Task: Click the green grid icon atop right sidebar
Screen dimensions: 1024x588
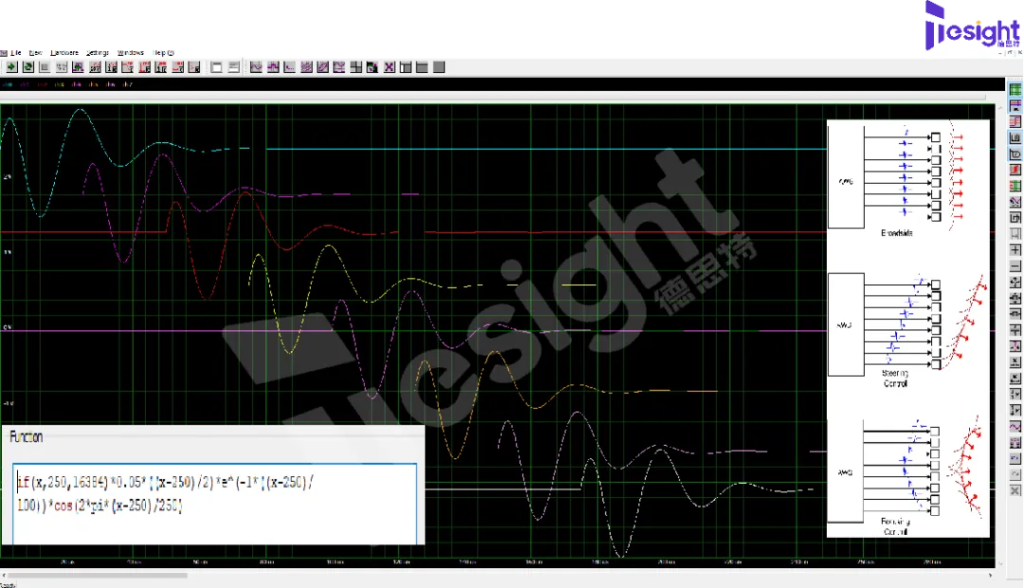Action: click(1016, 90)
